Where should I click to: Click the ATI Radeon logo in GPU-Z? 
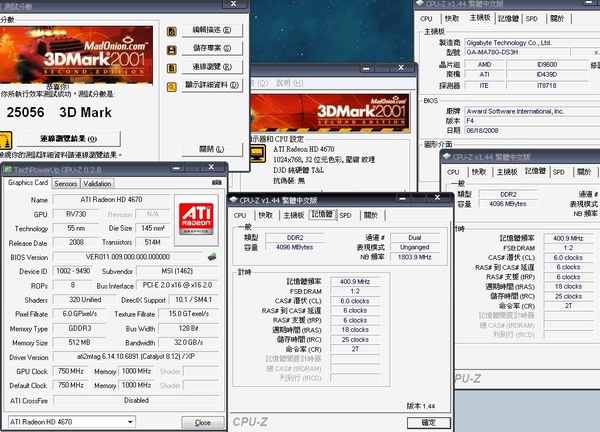pos(196,220)
